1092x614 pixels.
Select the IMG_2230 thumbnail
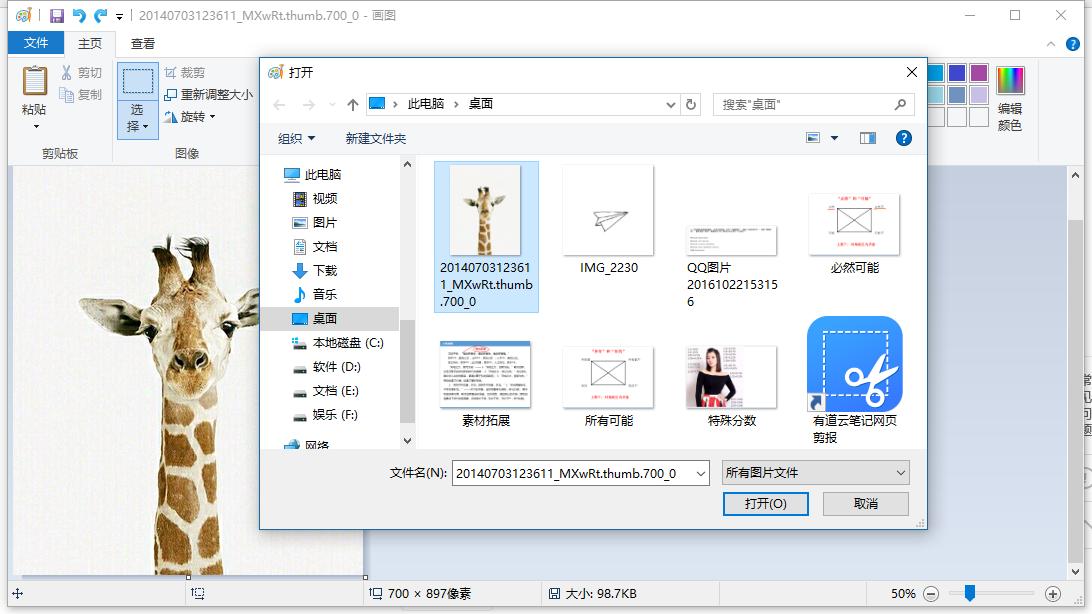tap(607, 209)
